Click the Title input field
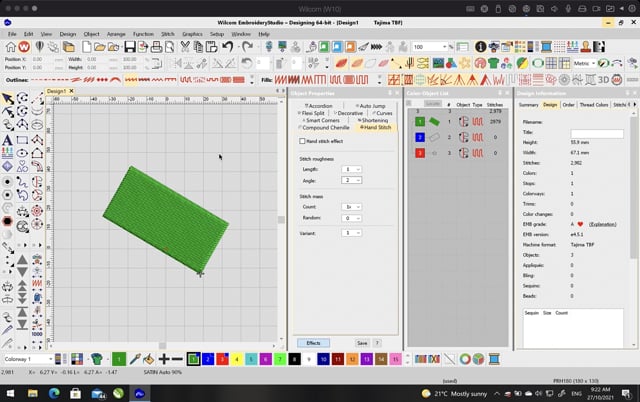The image size is (640, 402). [x=596, y=133]
